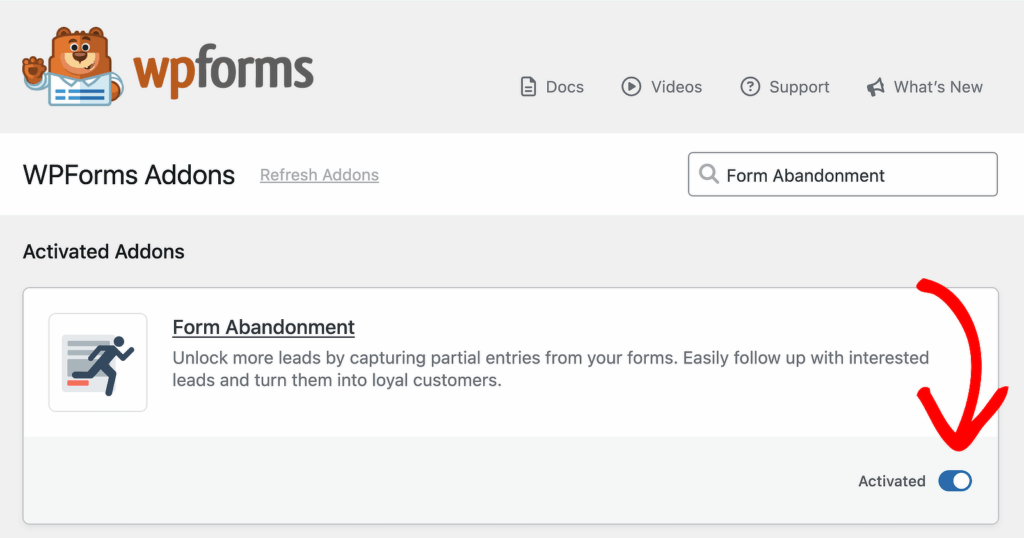This screenshot has width=1024, height=538.
Task: Click the wpforms wordmark text
Action: tap(223, 70)
